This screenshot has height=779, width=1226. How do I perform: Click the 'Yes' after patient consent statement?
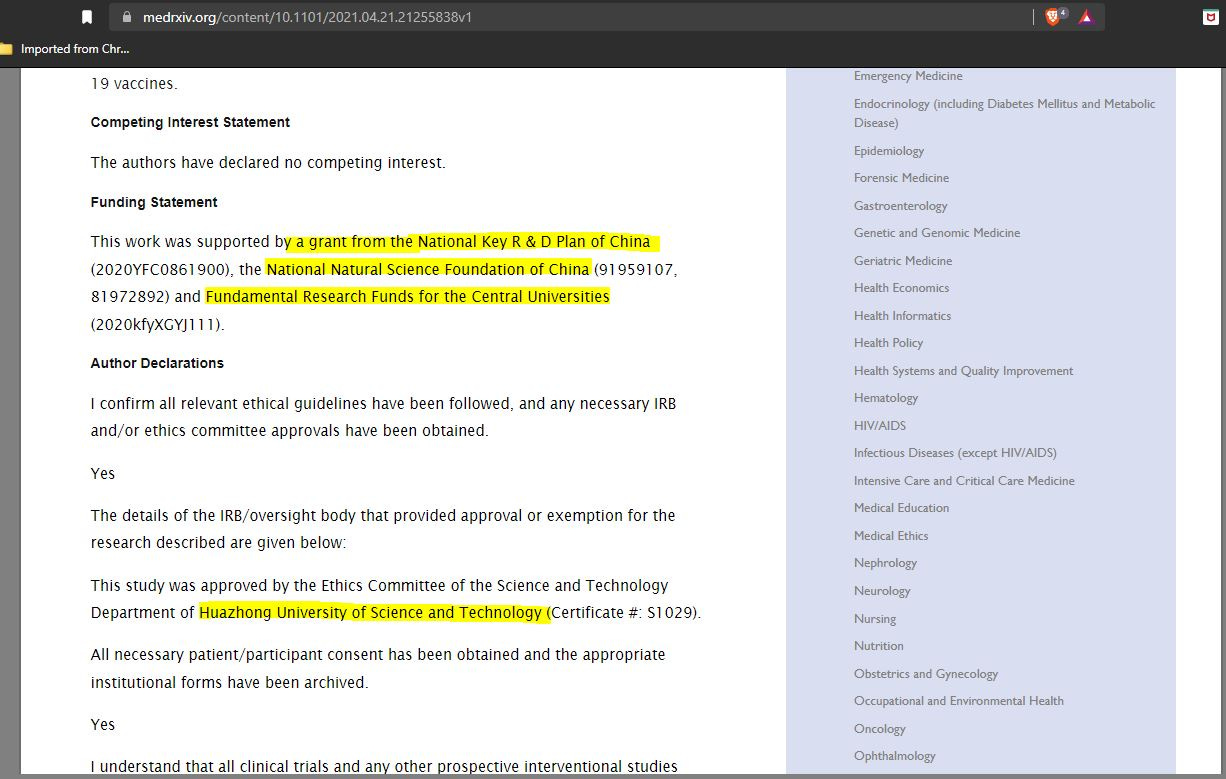pyautogui.click(x=103, y=725)
